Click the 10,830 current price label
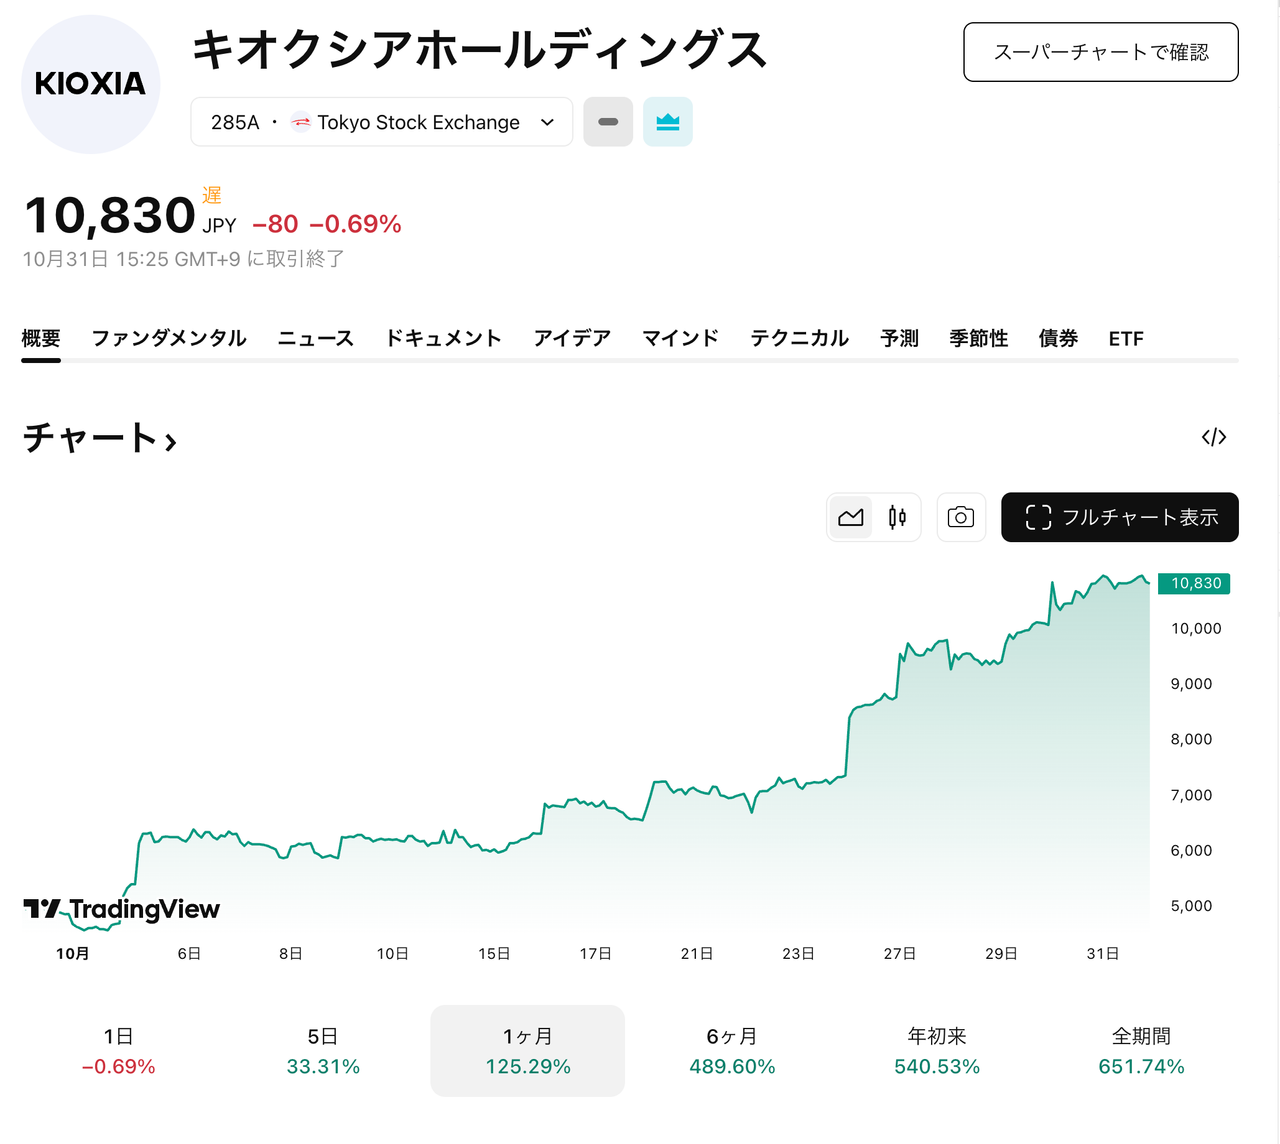1280x1144 pixels. click(1195, 583)
